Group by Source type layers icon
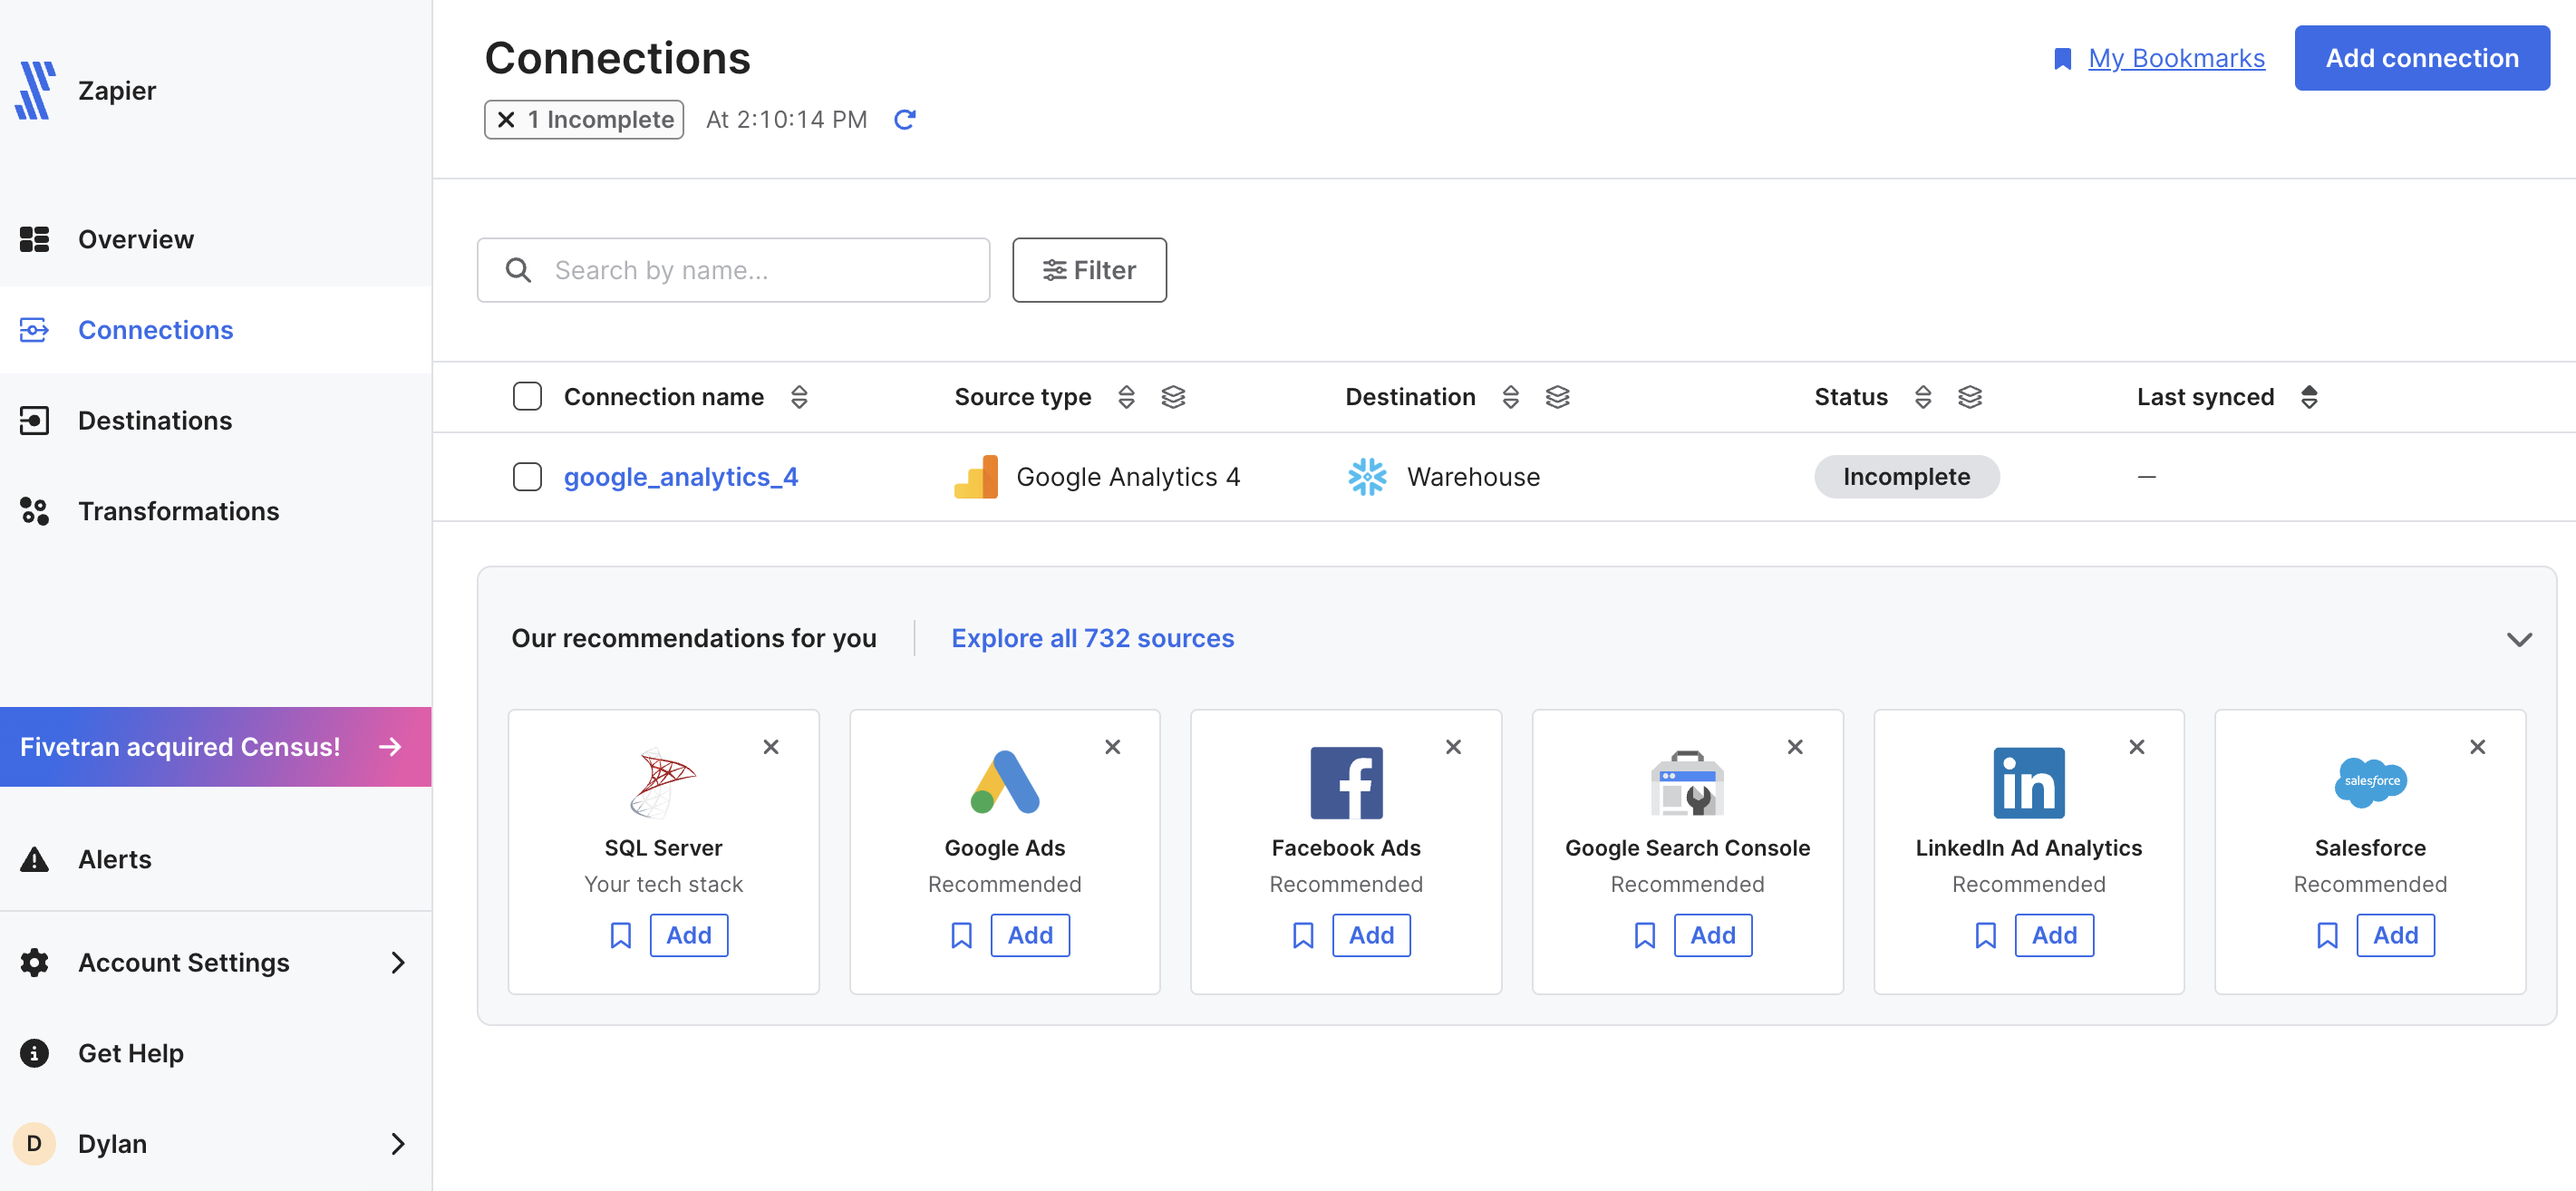2576x1191 pixels. click(1173, 397)
